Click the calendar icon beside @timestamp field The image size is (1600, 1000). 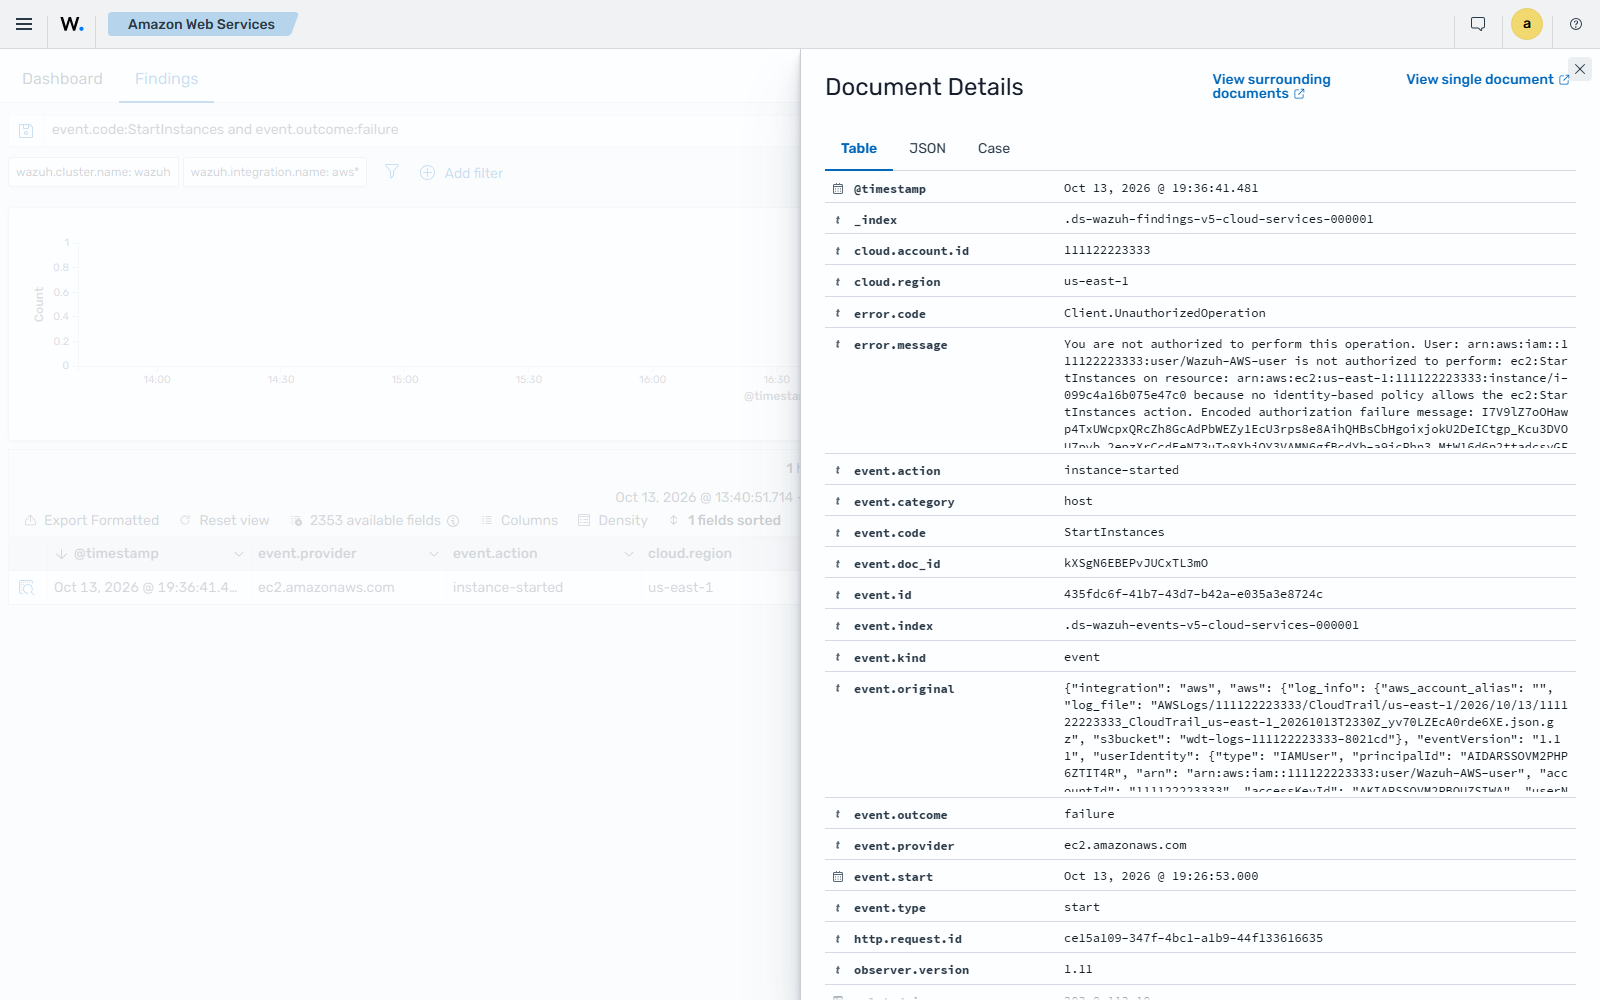pyautogui.click(x=838, y=189)
